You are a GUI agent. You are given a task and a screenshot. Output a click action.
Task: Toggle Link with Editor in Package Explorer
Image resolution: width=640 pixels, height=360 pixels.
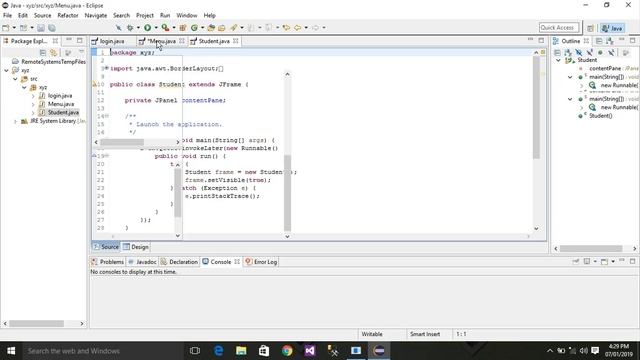[x=53, y=53]
